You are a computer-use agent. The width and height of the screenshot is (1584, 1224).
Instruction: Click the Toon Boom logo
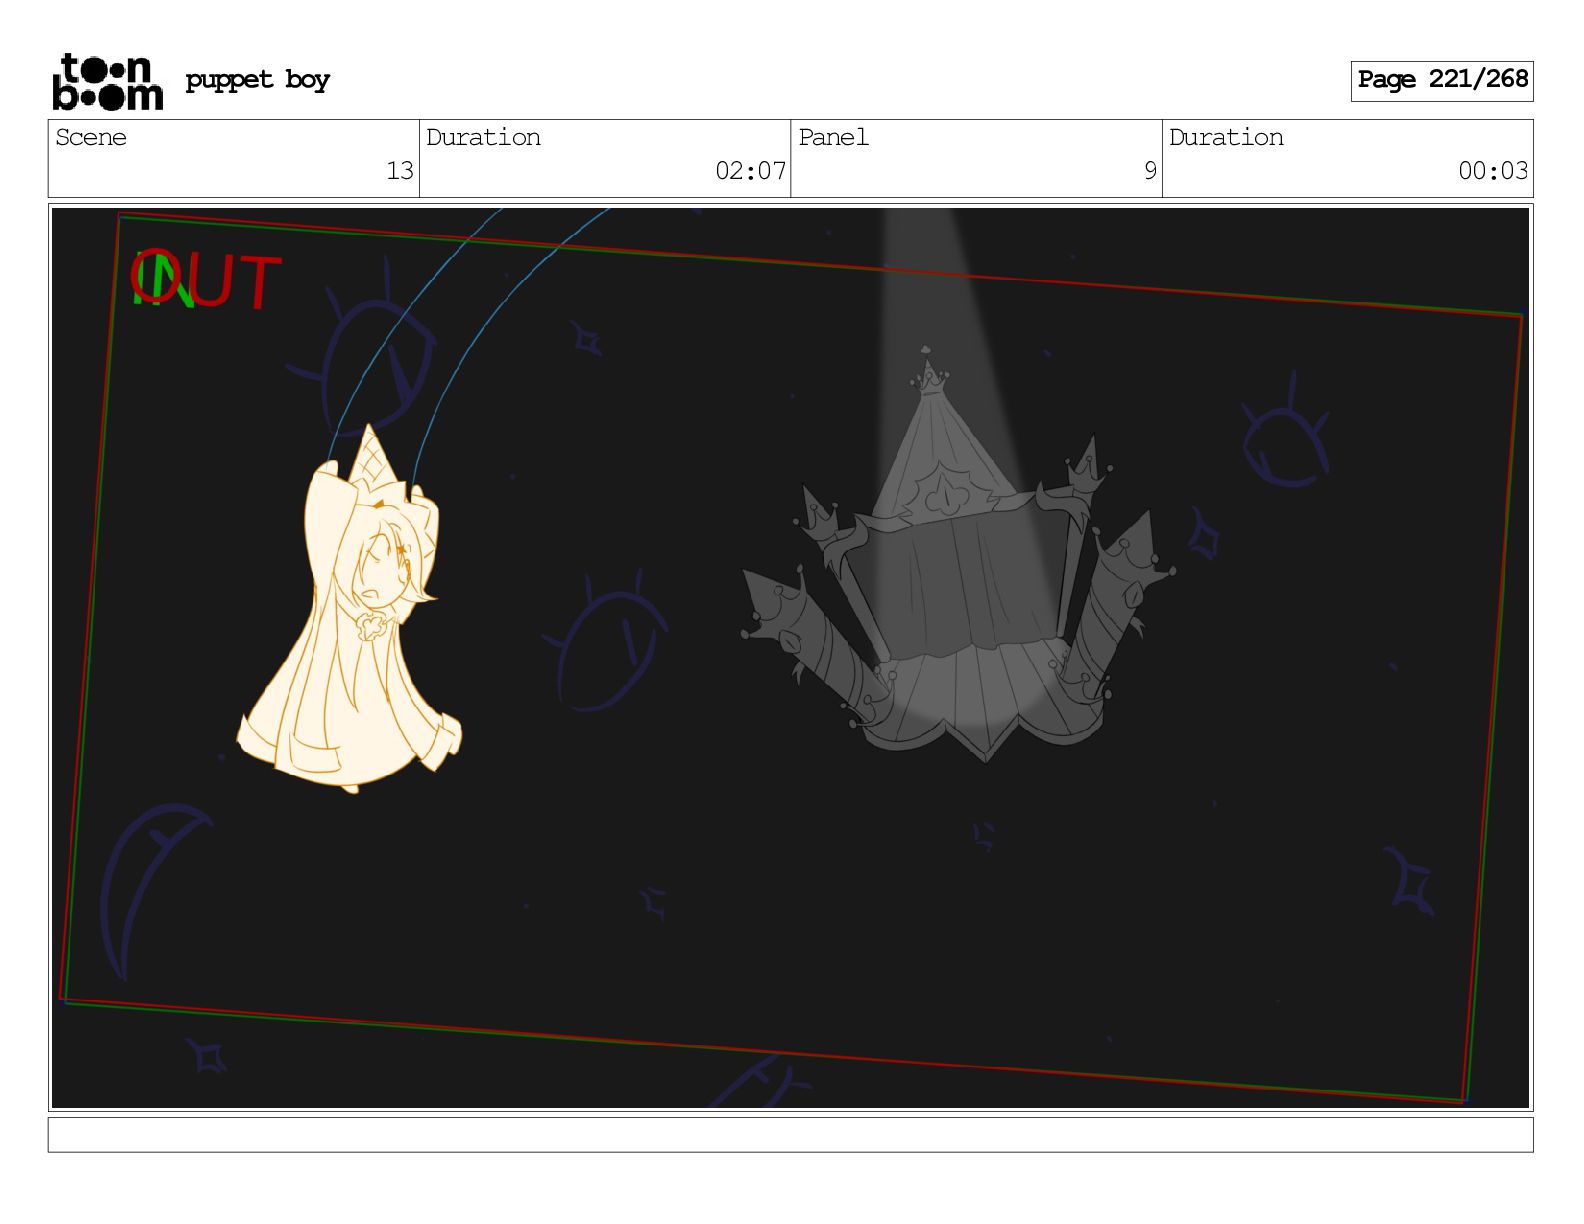click(x=107, y=81)
